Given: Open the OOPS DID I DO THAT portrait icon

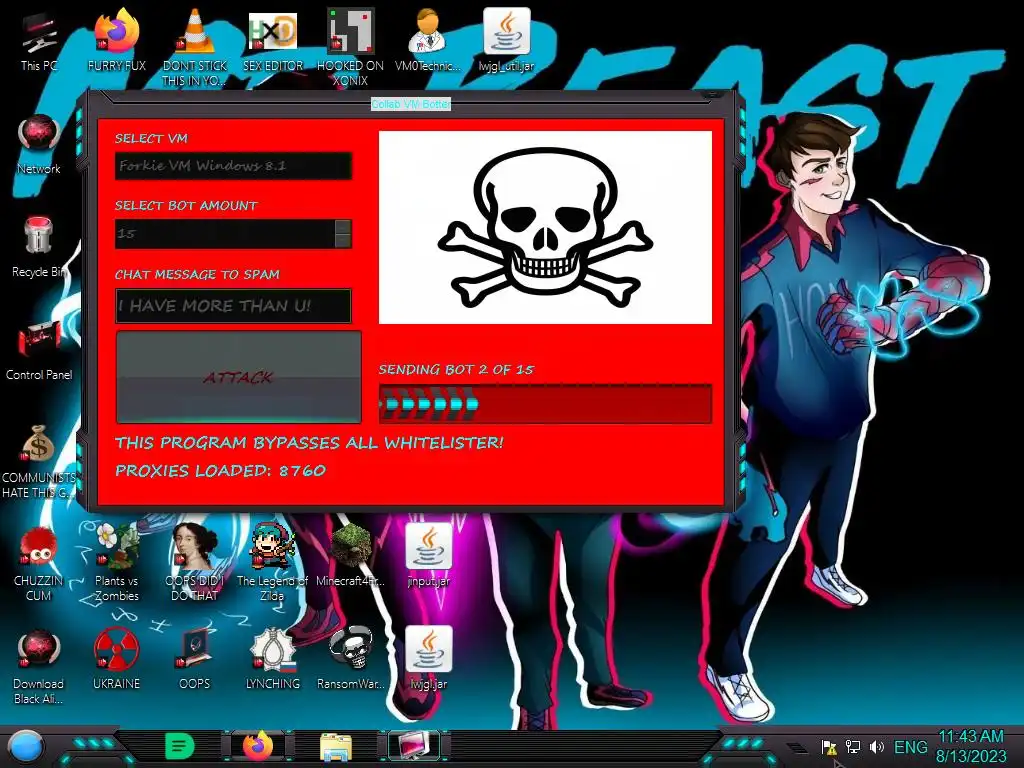Looking at the screenshot, I should [195, 562].
